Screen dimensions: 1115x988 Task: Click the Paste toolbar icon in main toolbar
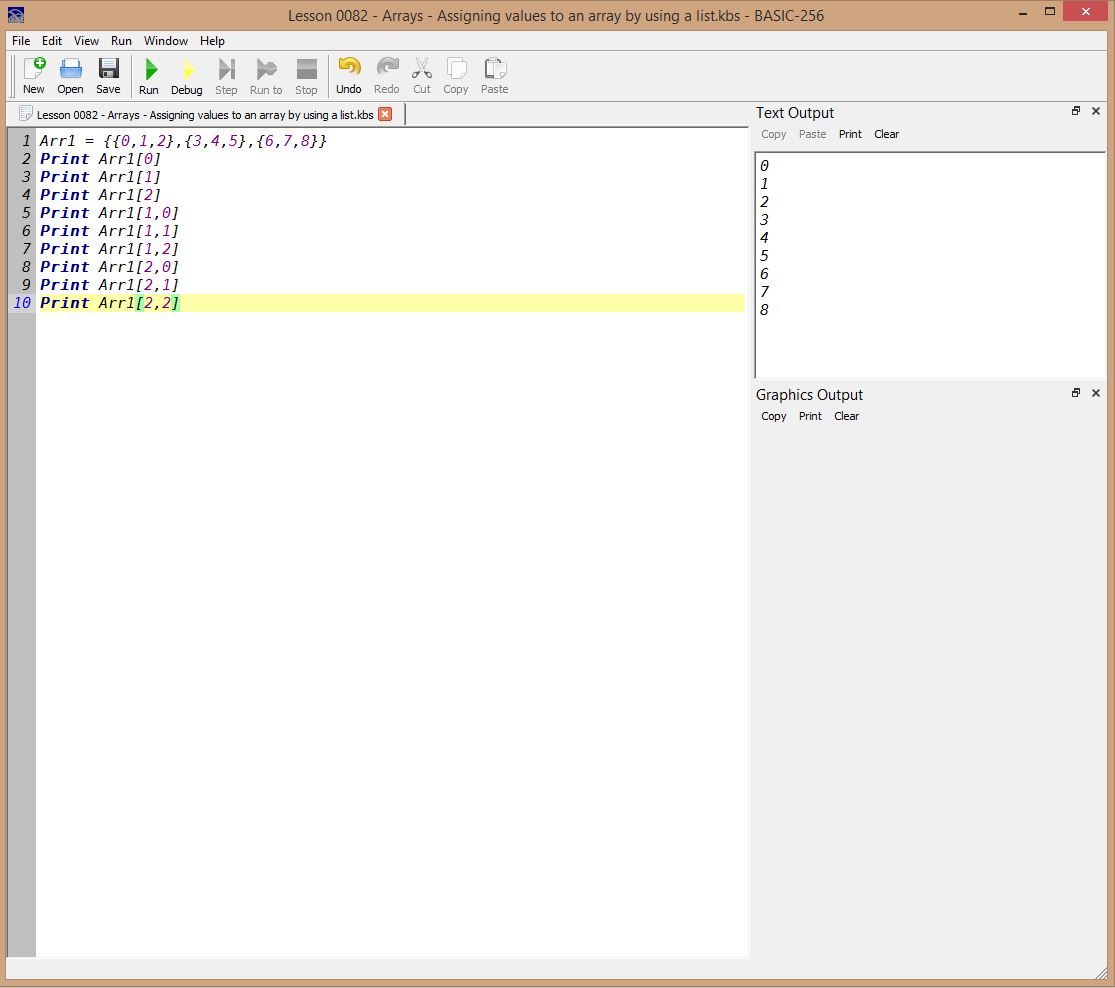(494, 76)
